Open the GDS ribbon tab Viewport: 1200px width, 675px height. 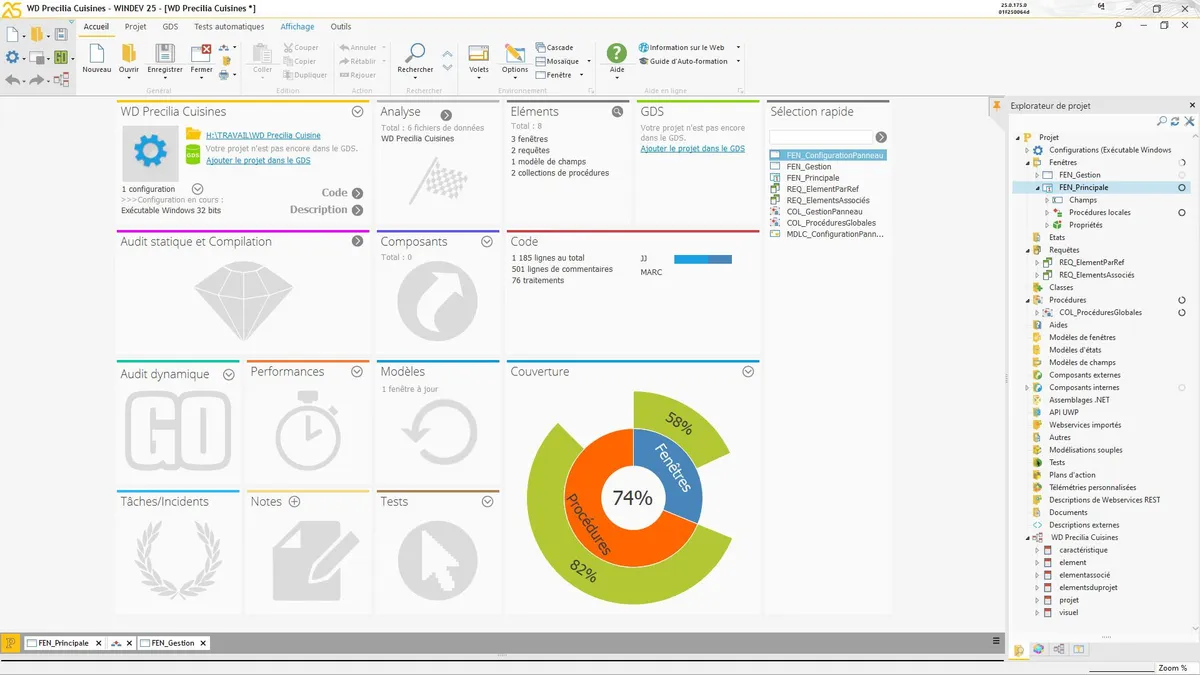(170, 27)
